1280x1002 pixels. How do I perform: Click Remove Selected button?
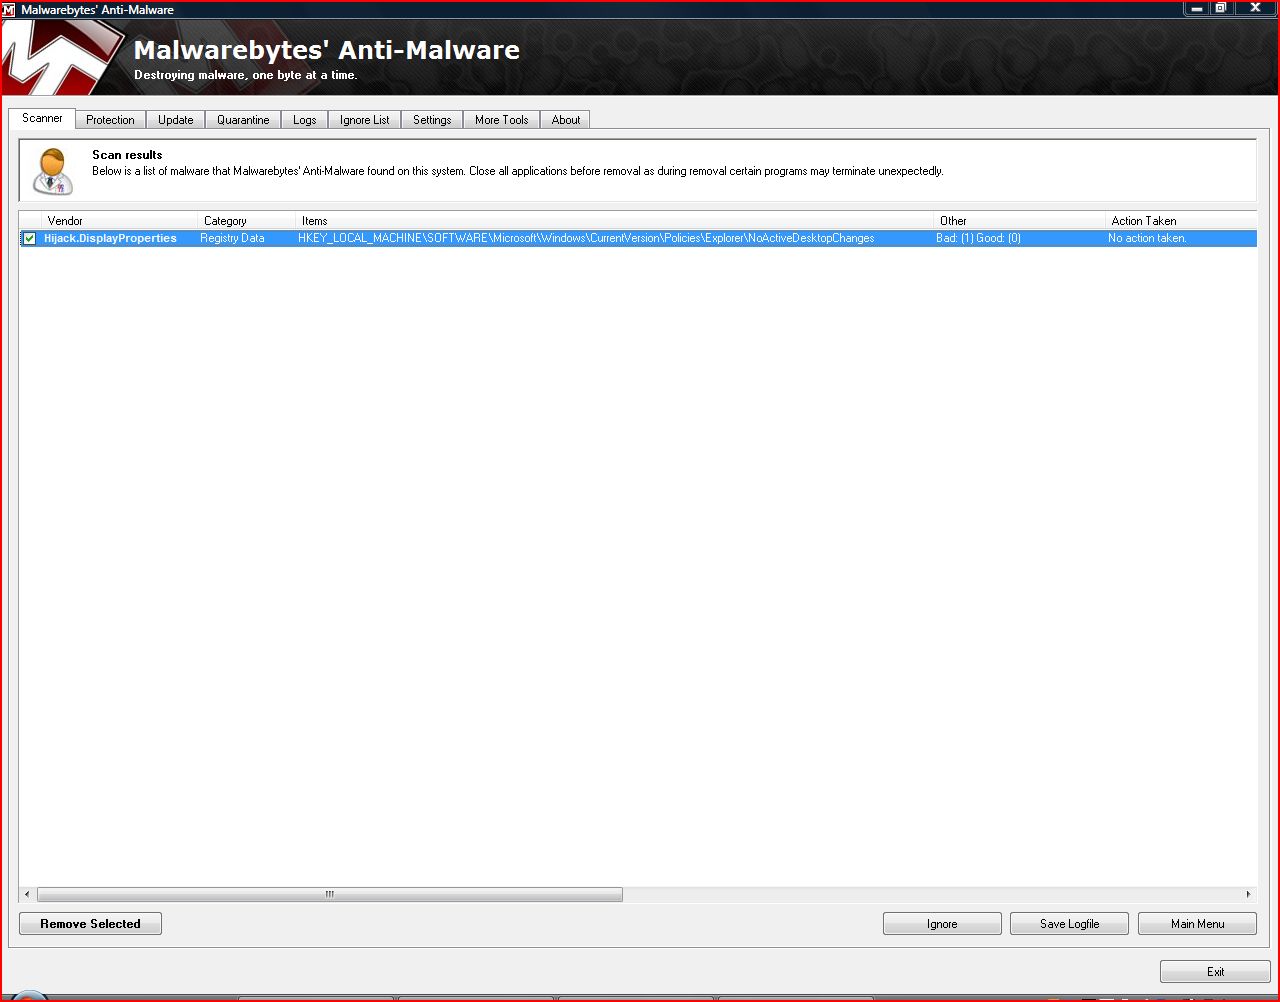tap(90, 924)
